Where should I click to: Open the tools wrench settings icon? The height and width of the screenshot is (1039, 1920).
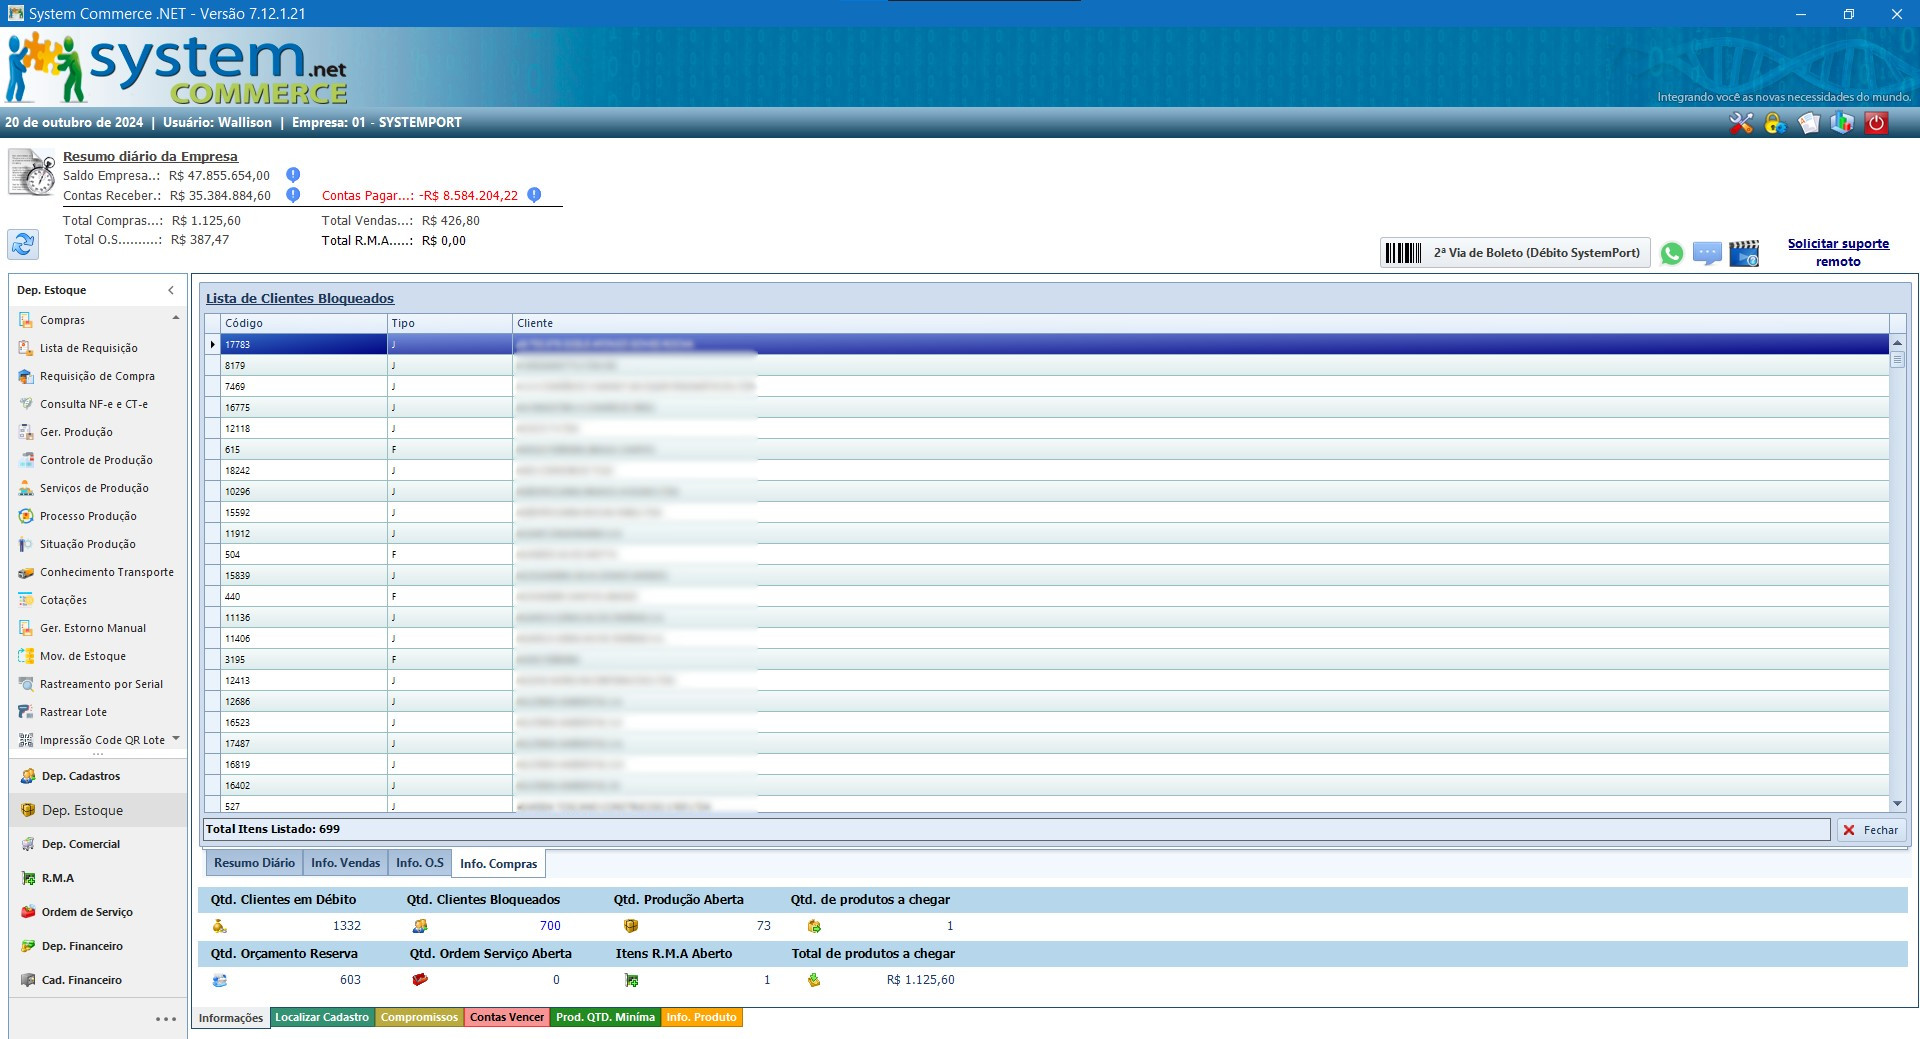tap(1741, 123)
